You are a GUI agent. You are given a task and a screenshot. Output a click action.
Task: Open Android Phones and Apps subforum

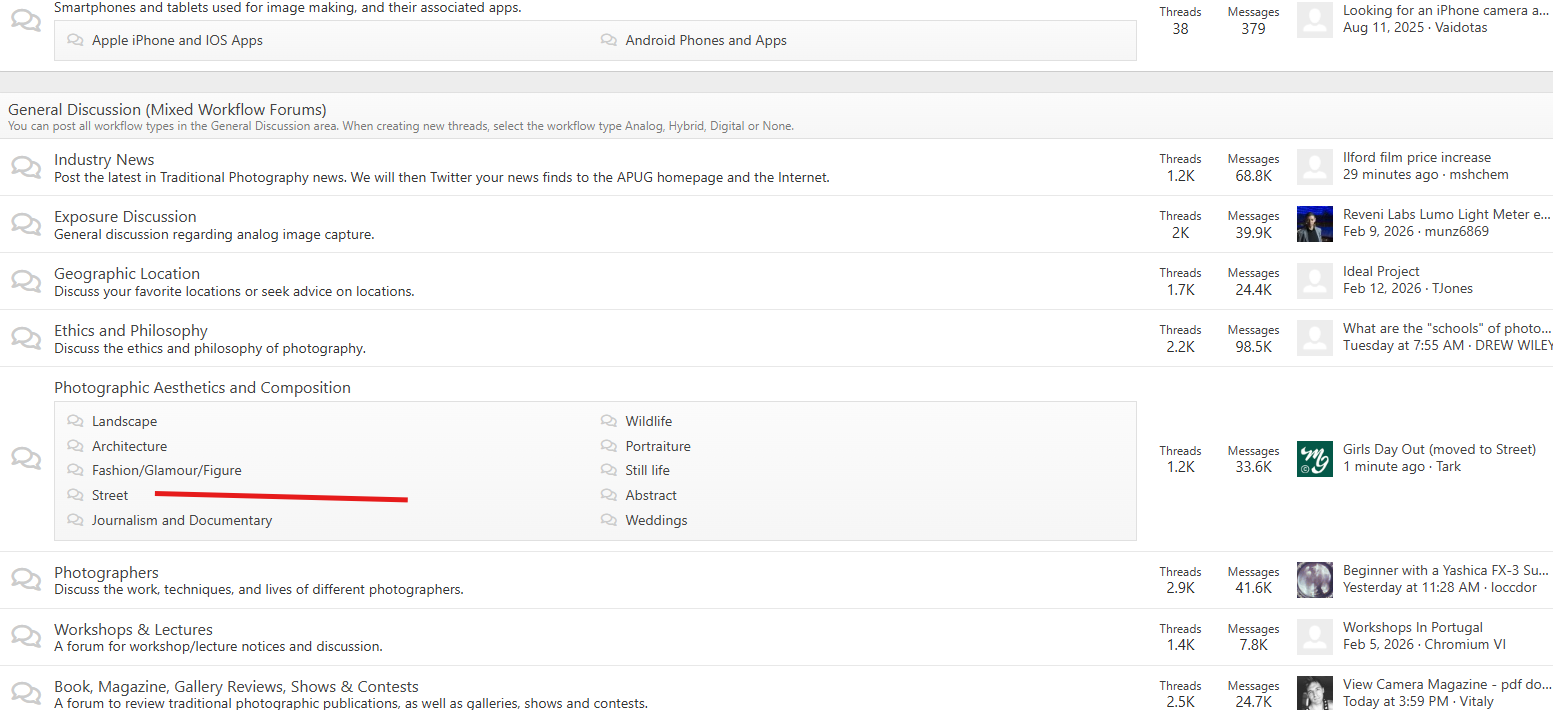[x=705, y=41]
